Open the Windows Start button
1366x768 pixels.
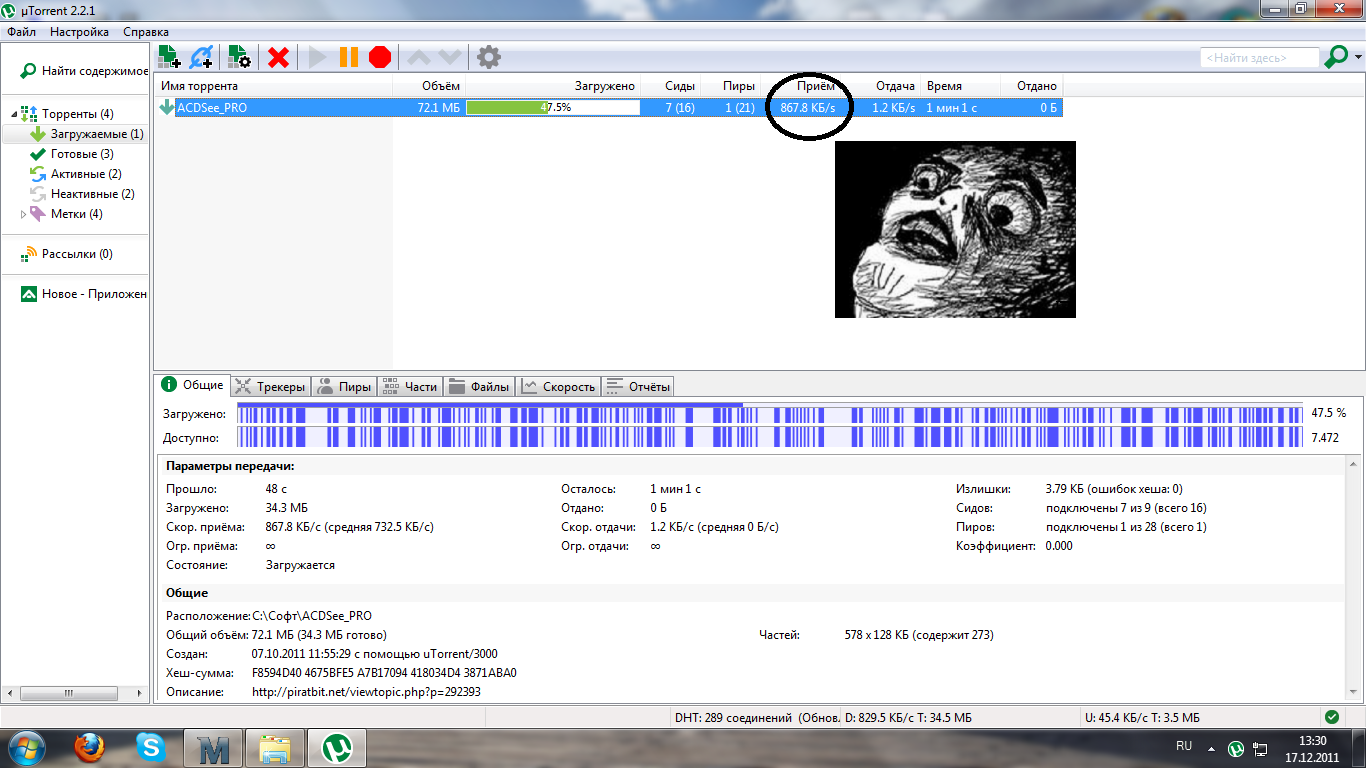coord(27,747)
